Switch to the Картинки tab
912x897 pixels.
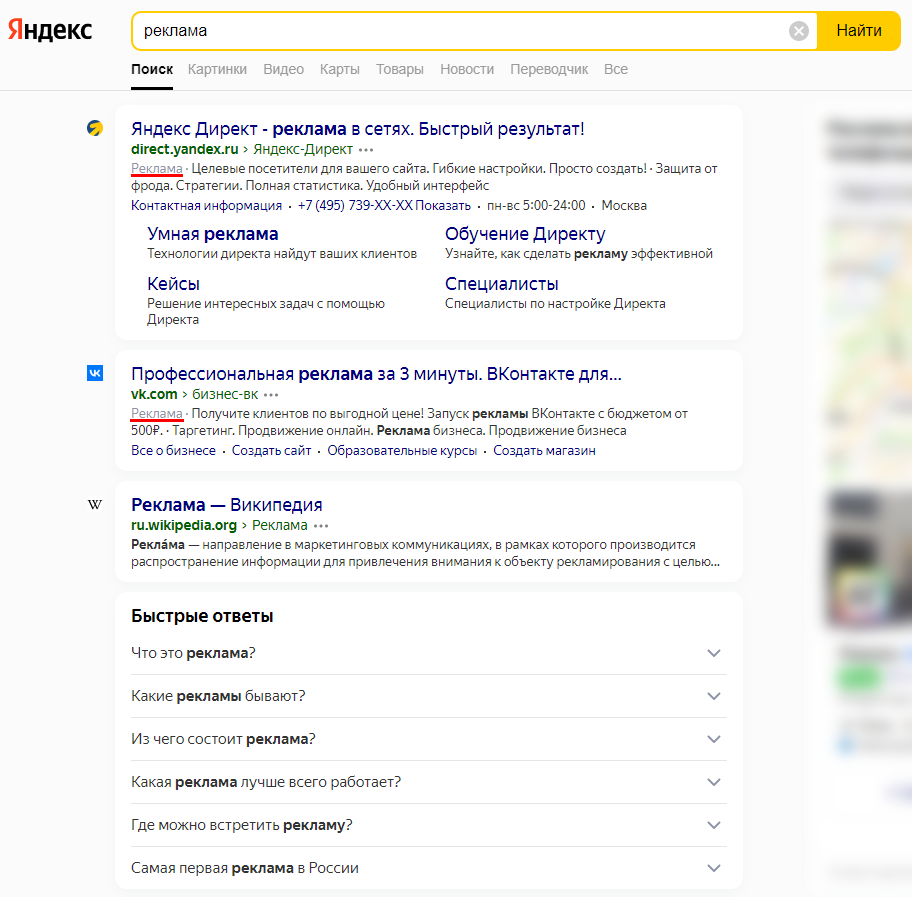click(x=217, y=69)
